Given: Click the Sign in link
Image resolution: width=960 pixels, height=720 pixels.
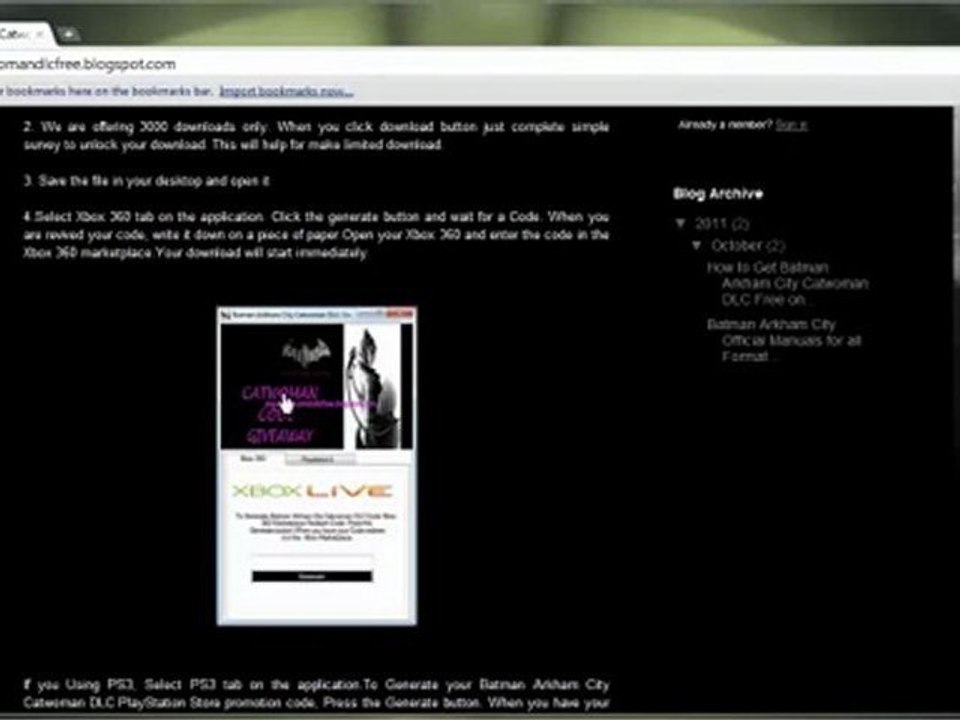Looking at the screenshot, I should [791, 125].
